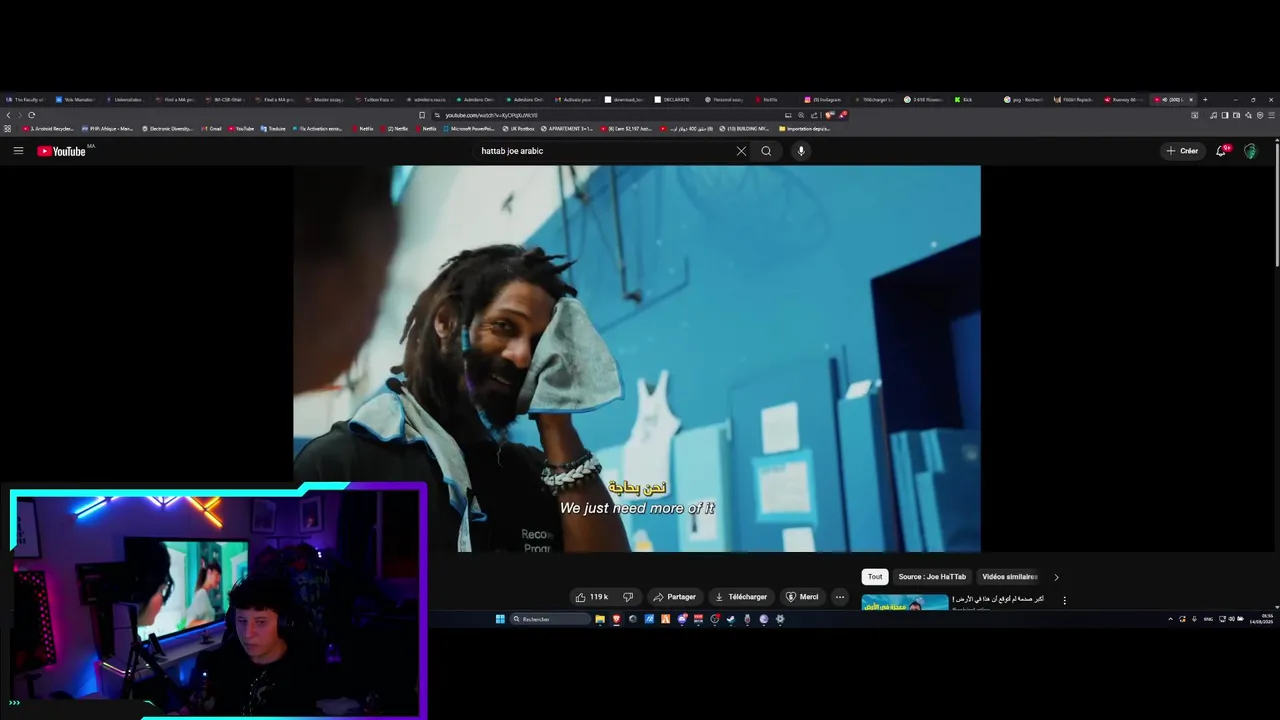
Task: Open the account avatar menu
Action: pos(1250,151)
